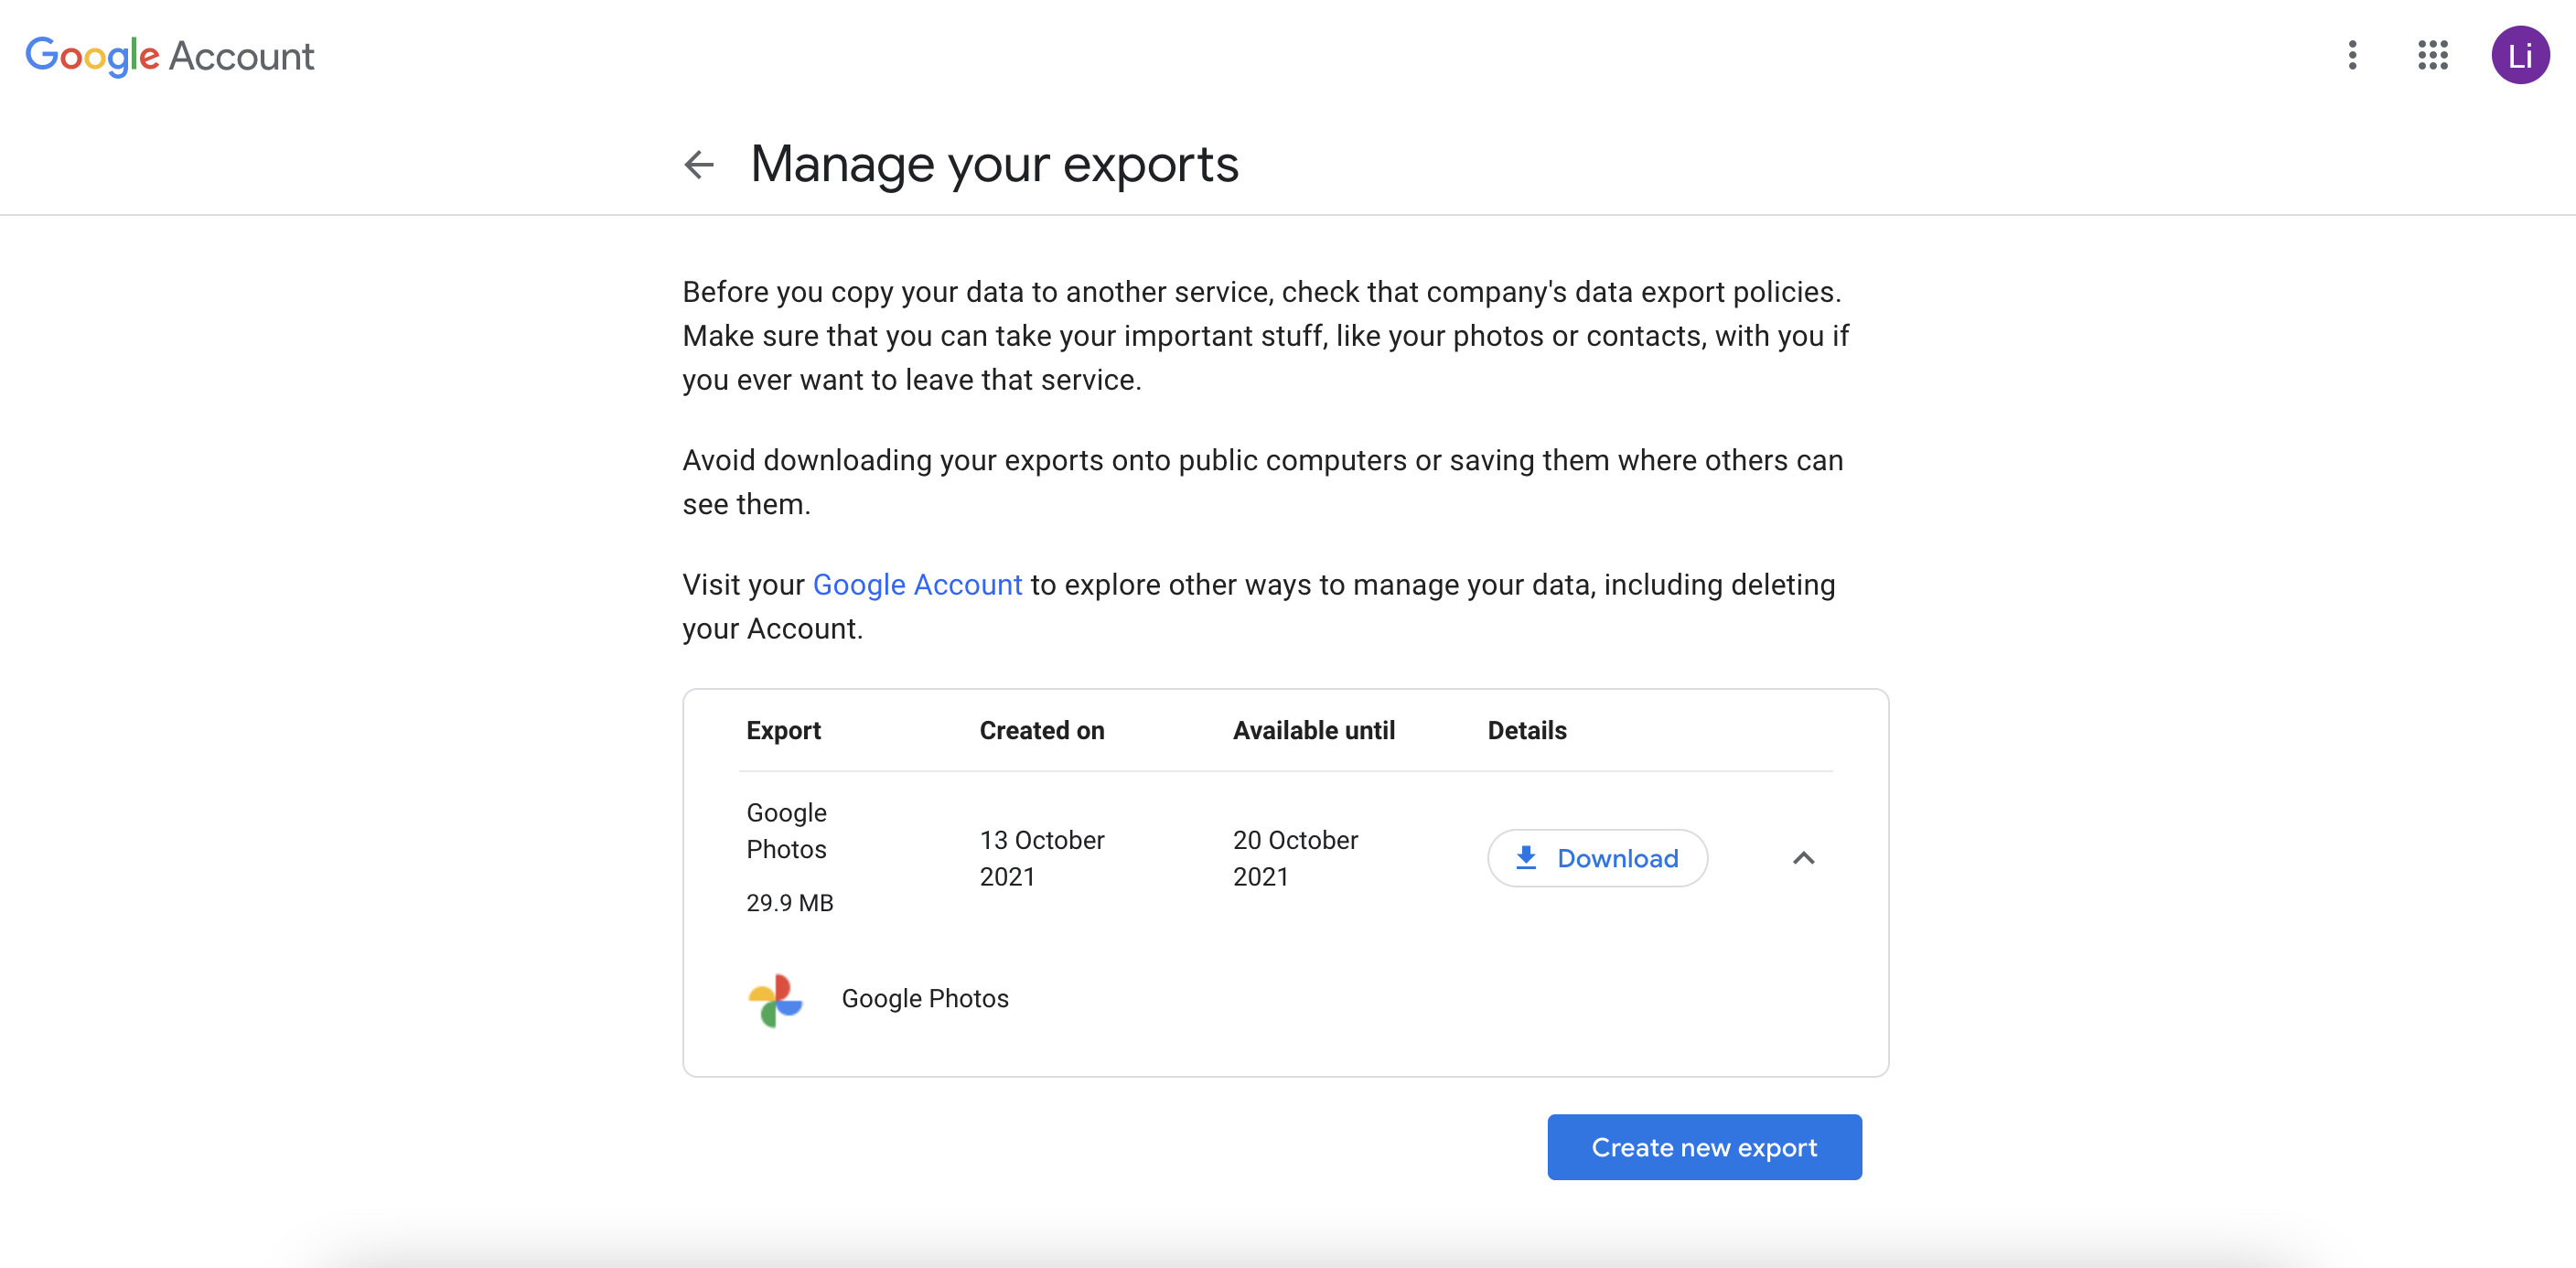Click the Details column header
Screen dimensions: 2576x1268
(1526, 730)
